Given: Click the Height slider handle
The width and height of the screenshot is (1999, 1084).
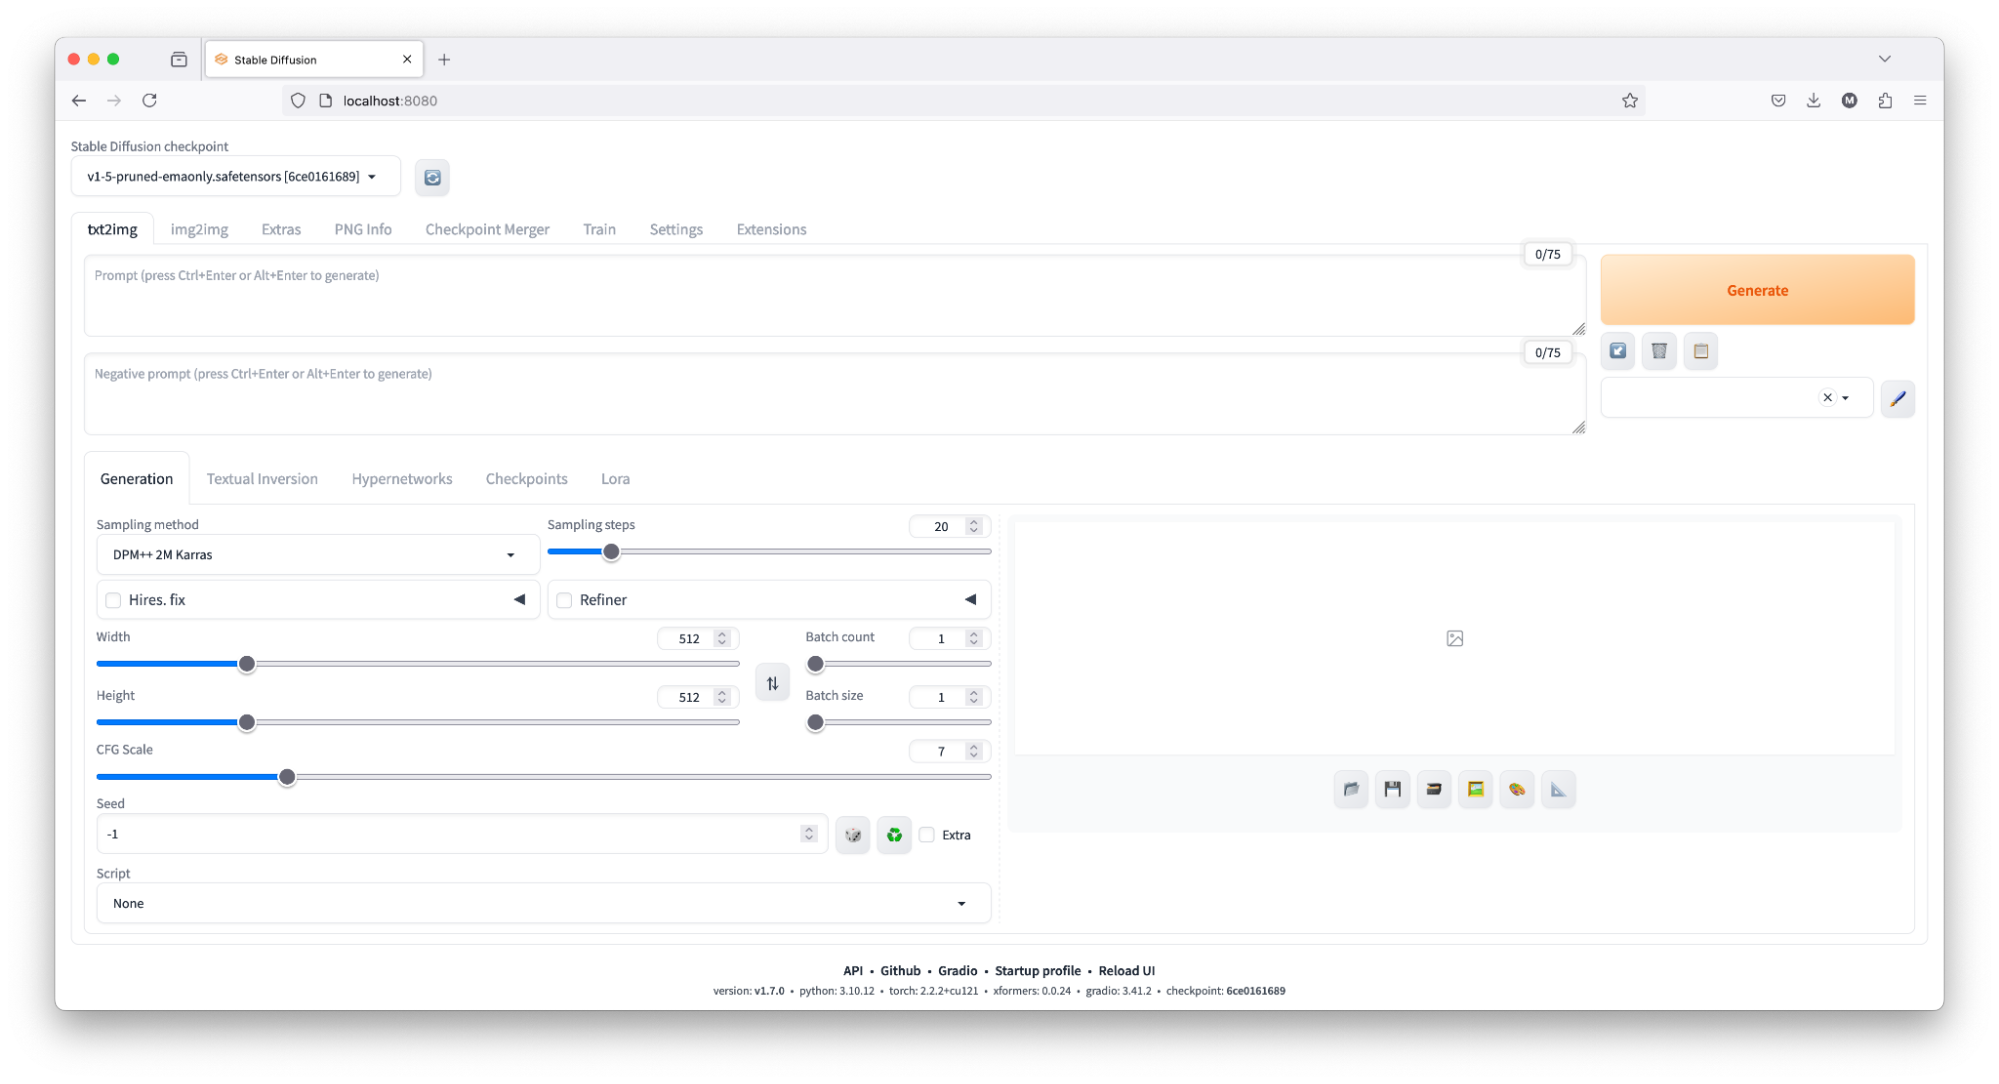Looking at the screenshot, I should (247, 722).
